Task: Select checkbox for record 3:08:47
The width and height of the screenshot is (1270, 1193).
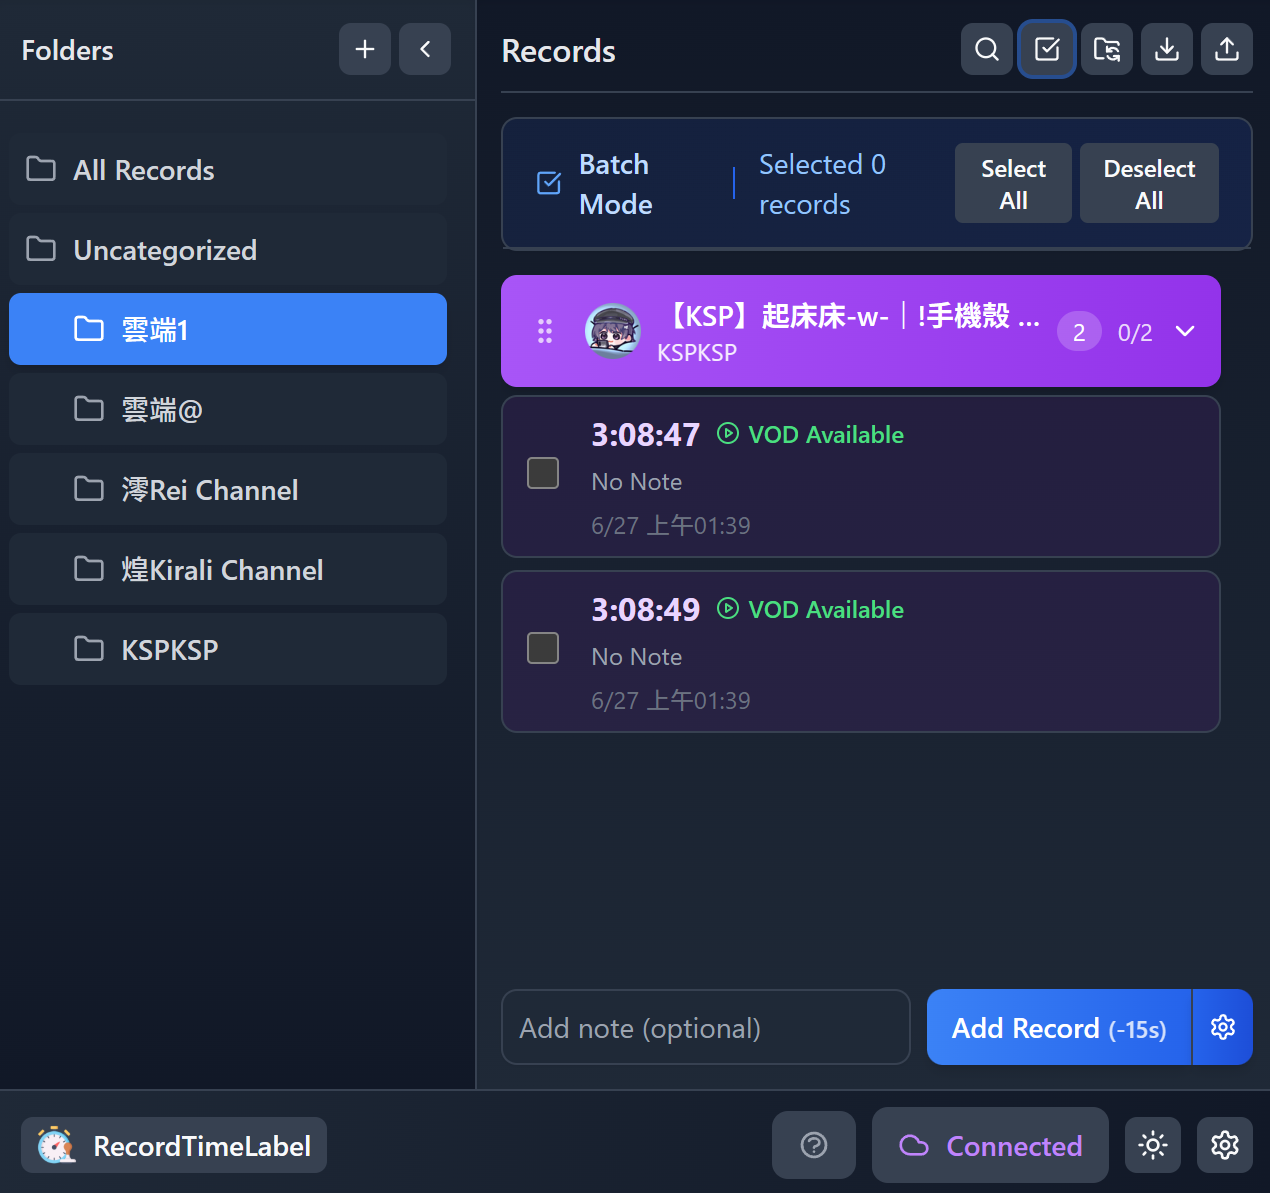Action: [543, 473]
